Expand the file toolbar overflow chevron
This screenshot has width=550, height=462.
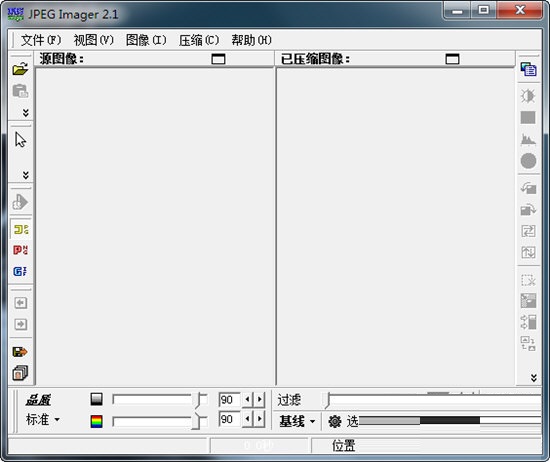26,113
